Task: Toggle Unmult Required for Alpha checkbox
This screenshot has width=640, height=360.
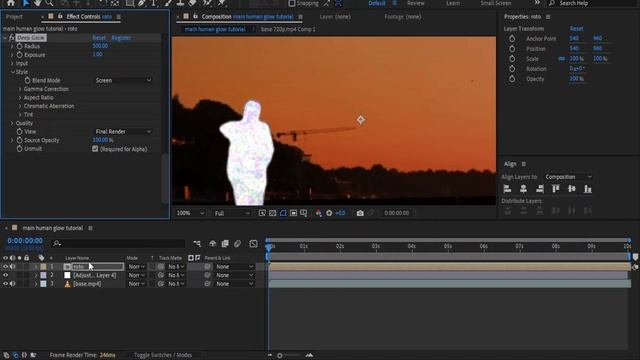Action: (x=95, y=149)
